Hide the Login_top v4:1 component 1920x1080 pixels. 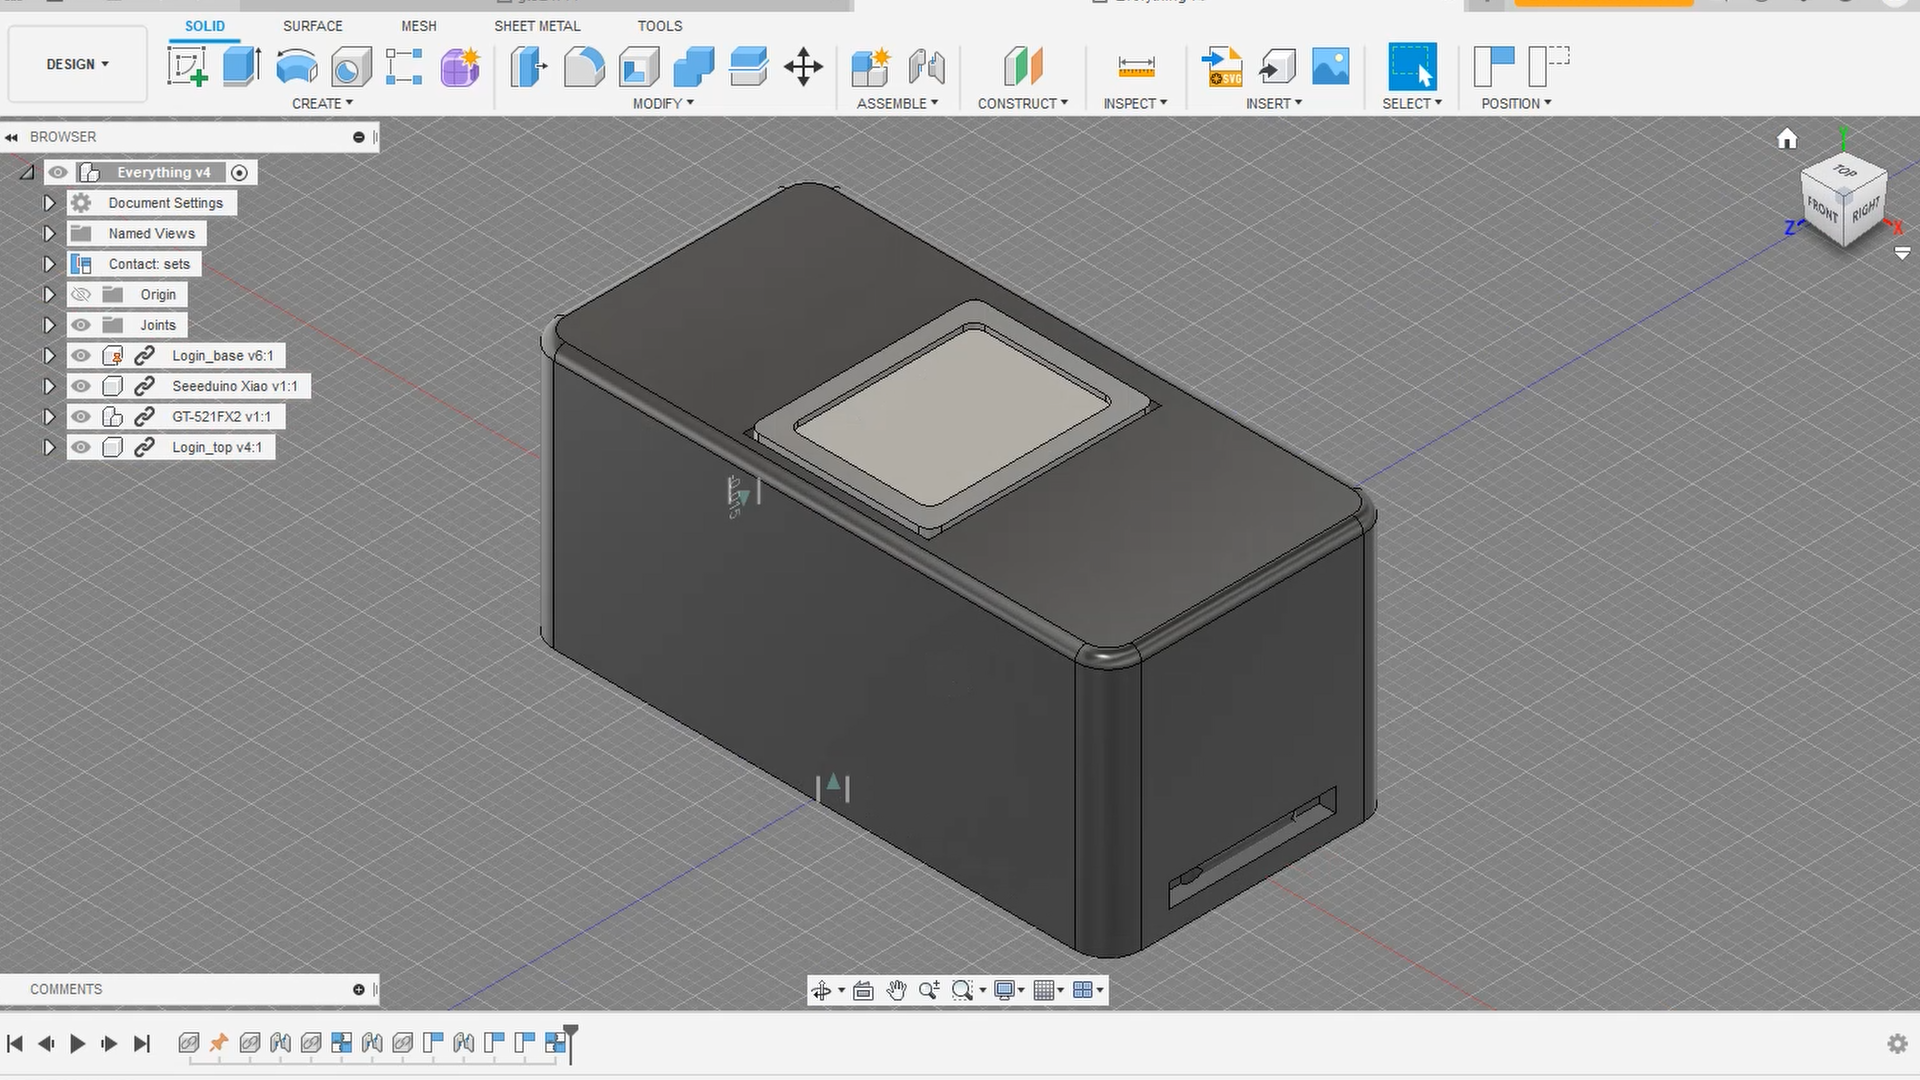[x=80, y=447]
